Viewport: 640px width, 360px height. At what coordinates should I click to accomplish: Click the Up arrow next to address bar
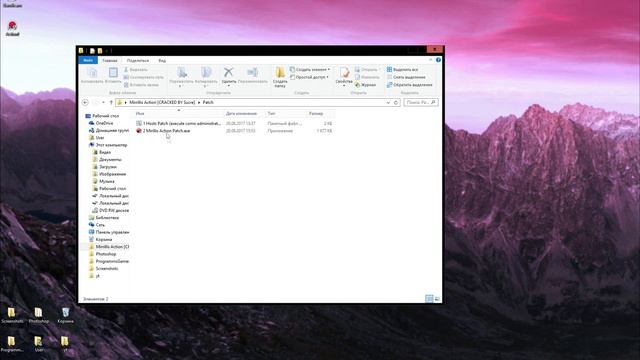point(111,102)
